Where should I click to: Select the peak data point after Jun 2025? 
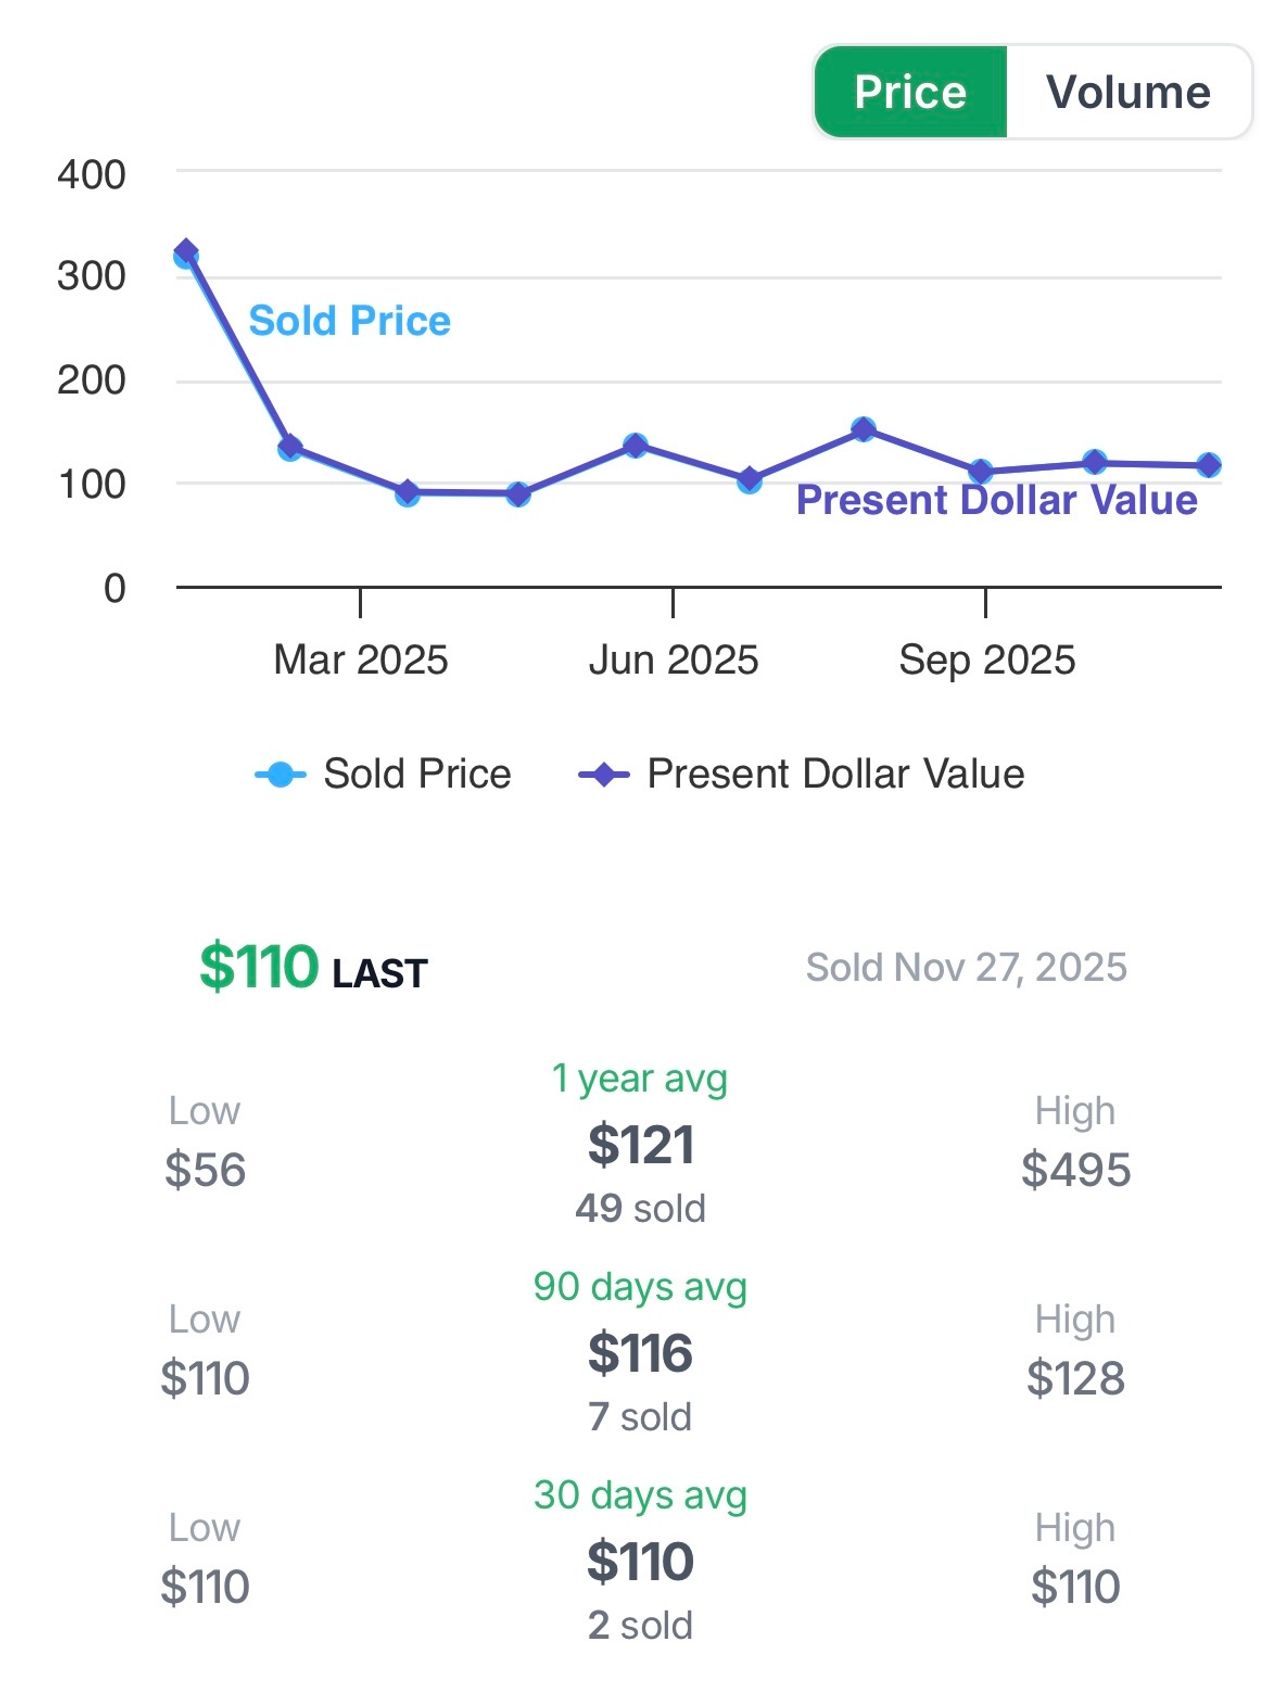coord(863,430)
